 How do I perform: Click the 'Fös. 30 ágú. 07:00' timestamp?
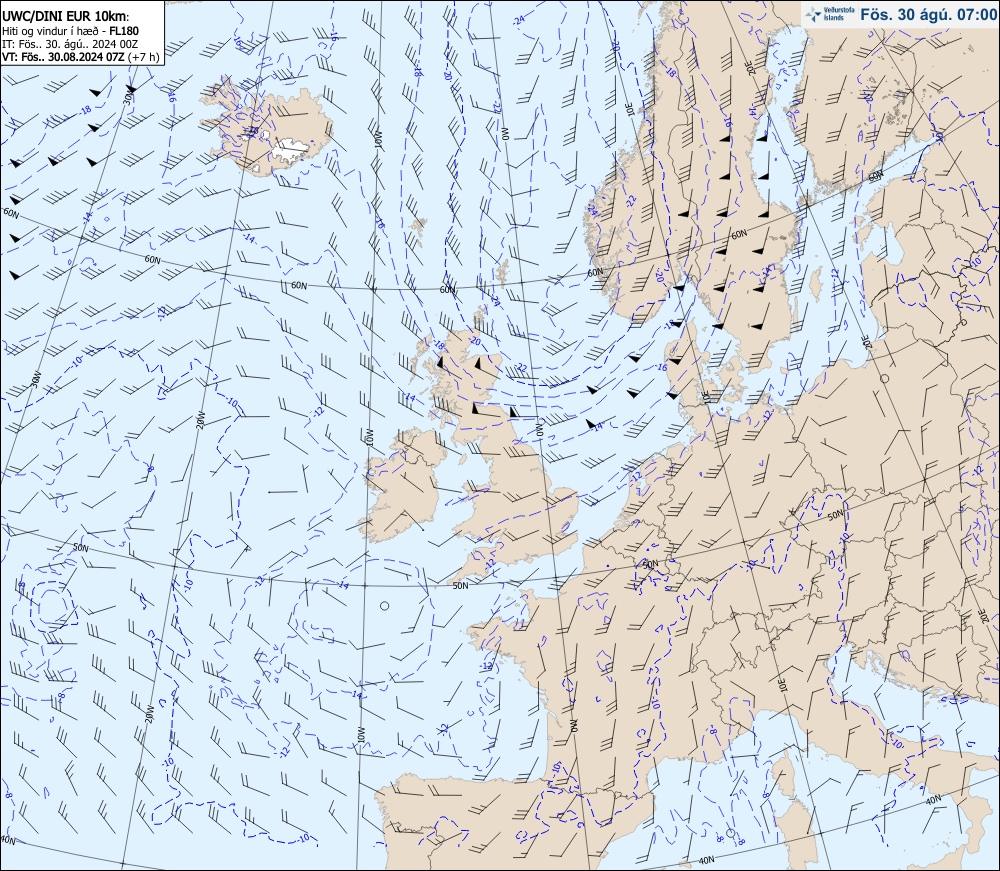927,14
